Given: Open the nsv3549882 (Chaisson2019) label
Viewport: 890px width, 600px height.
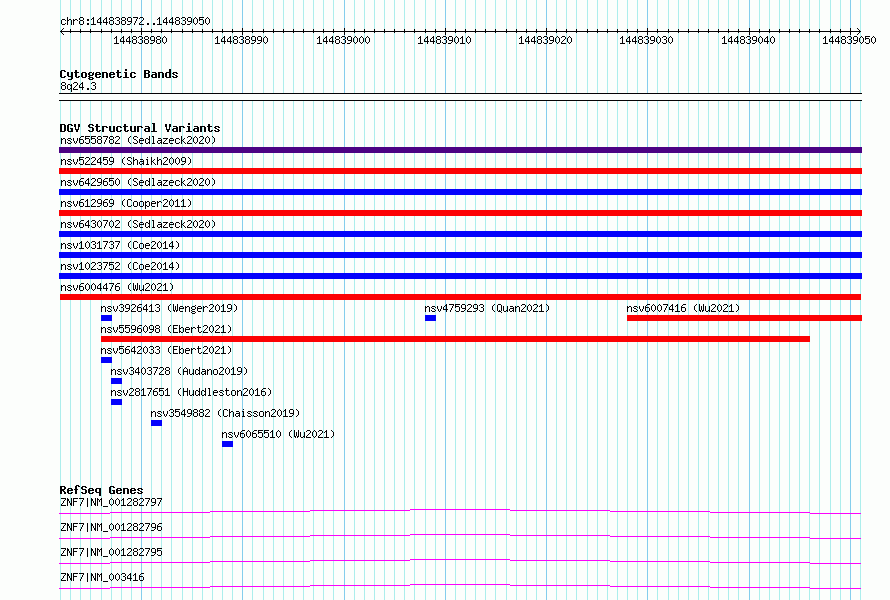Looking at the screenshot, I should click(x=225, y=413).
